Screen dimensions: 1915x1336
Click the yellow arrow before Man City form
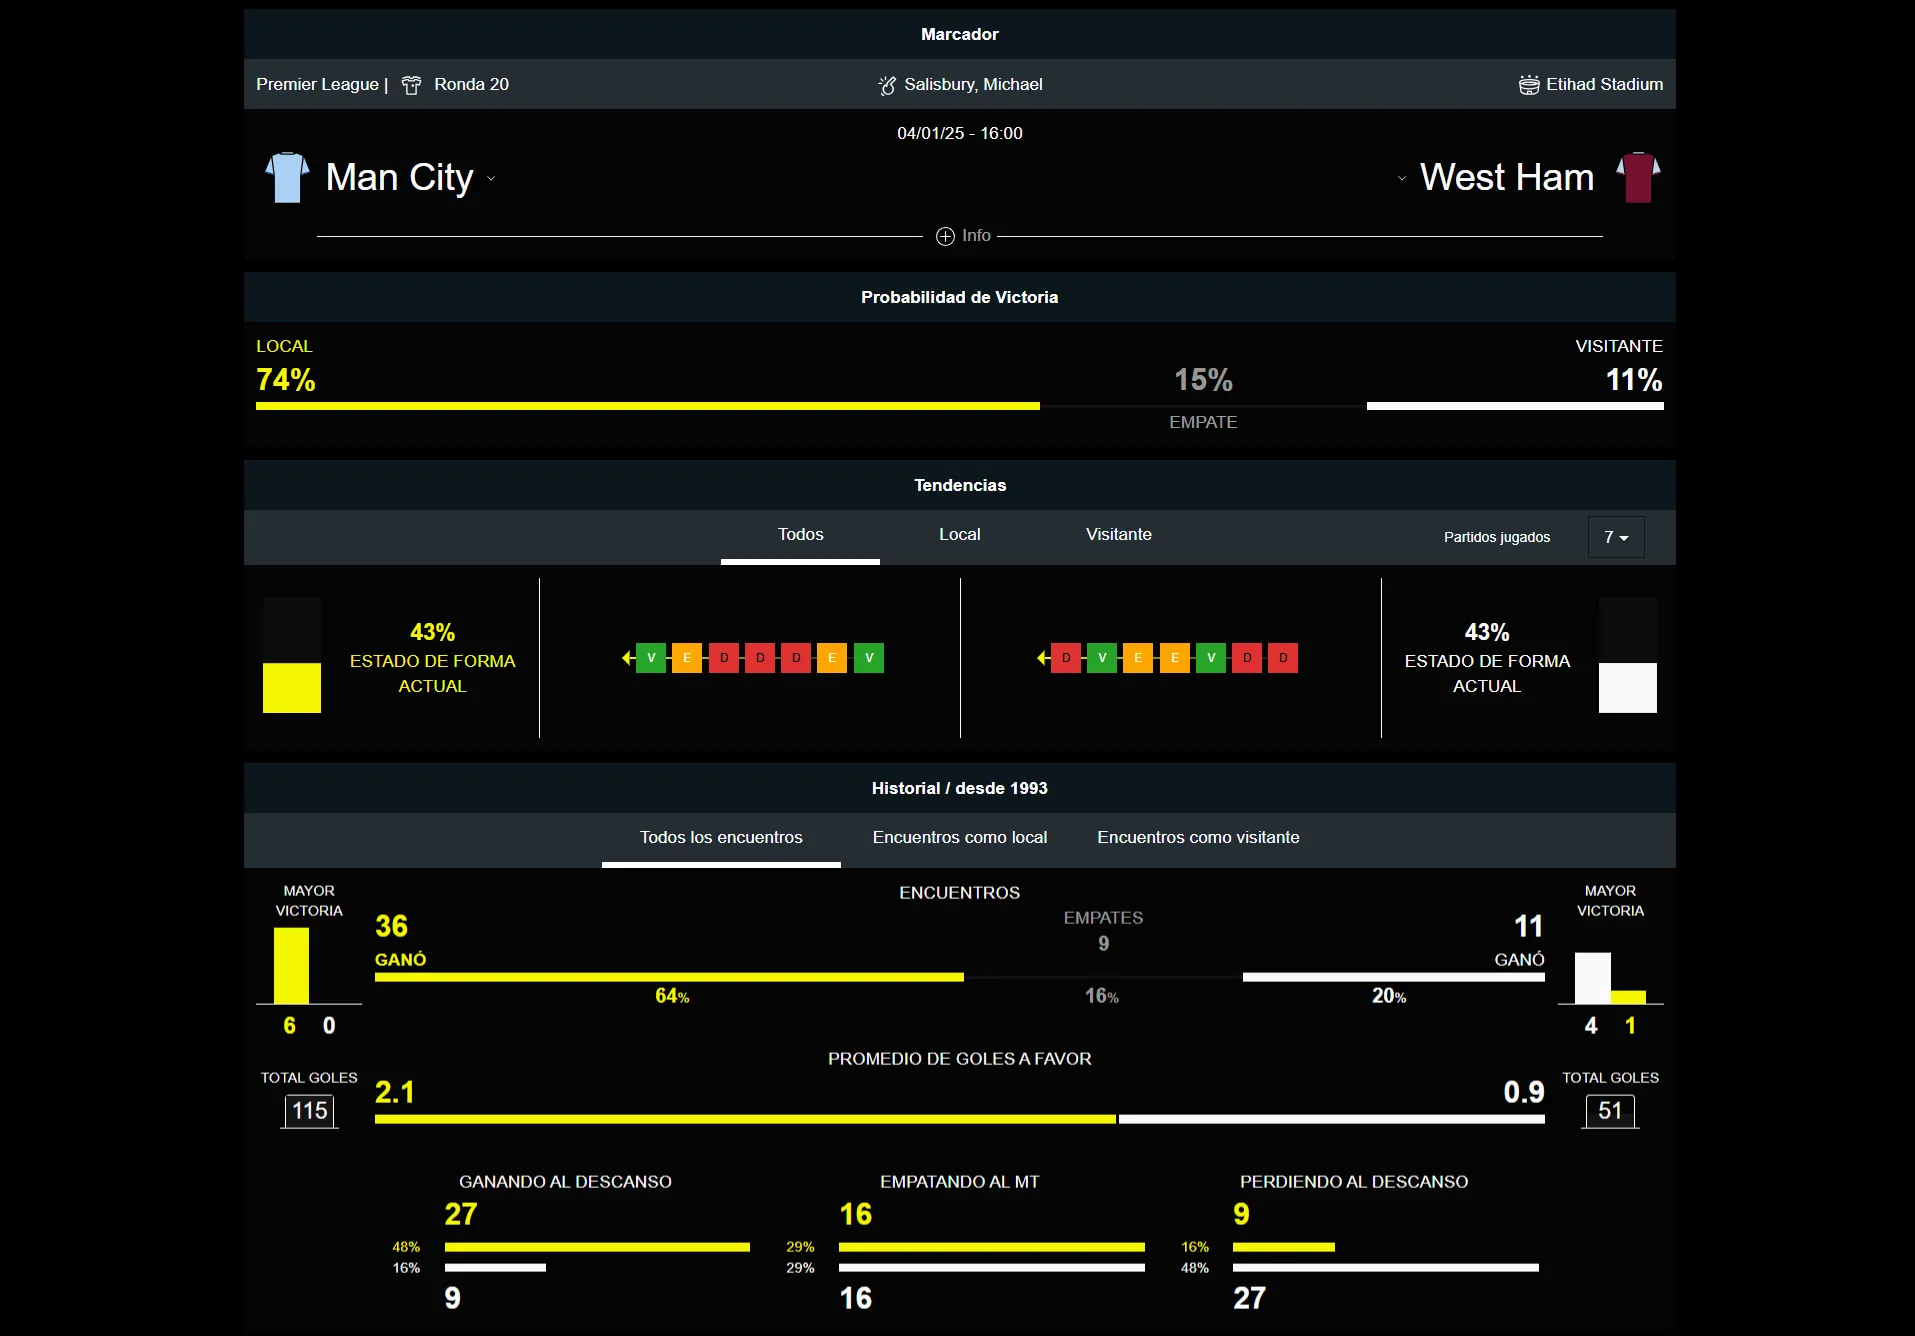pyautogui.click(x=627, y=658)
